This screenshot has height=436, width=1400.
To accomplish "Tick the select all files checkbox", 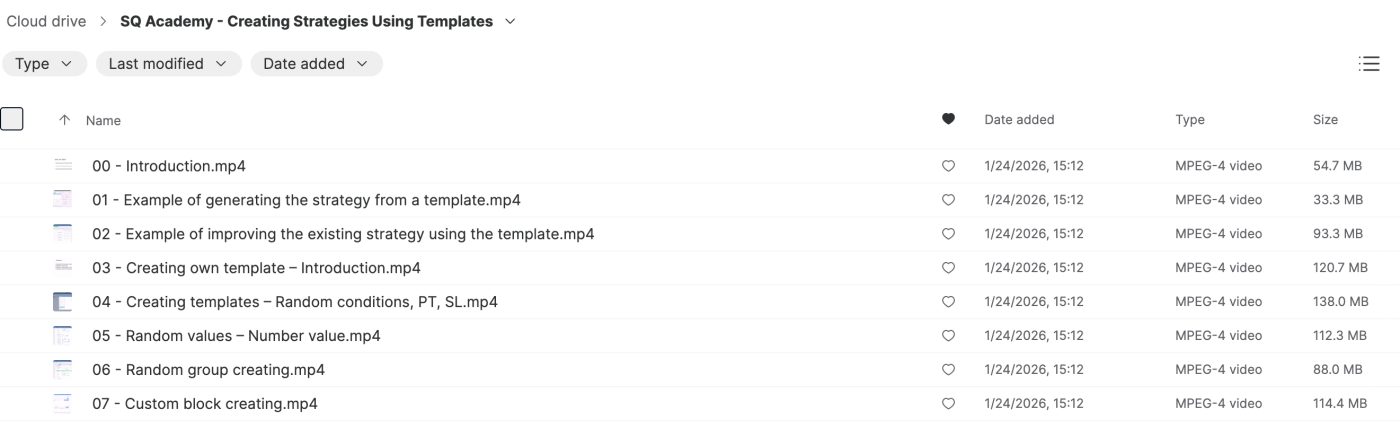I will pos(12,119).
